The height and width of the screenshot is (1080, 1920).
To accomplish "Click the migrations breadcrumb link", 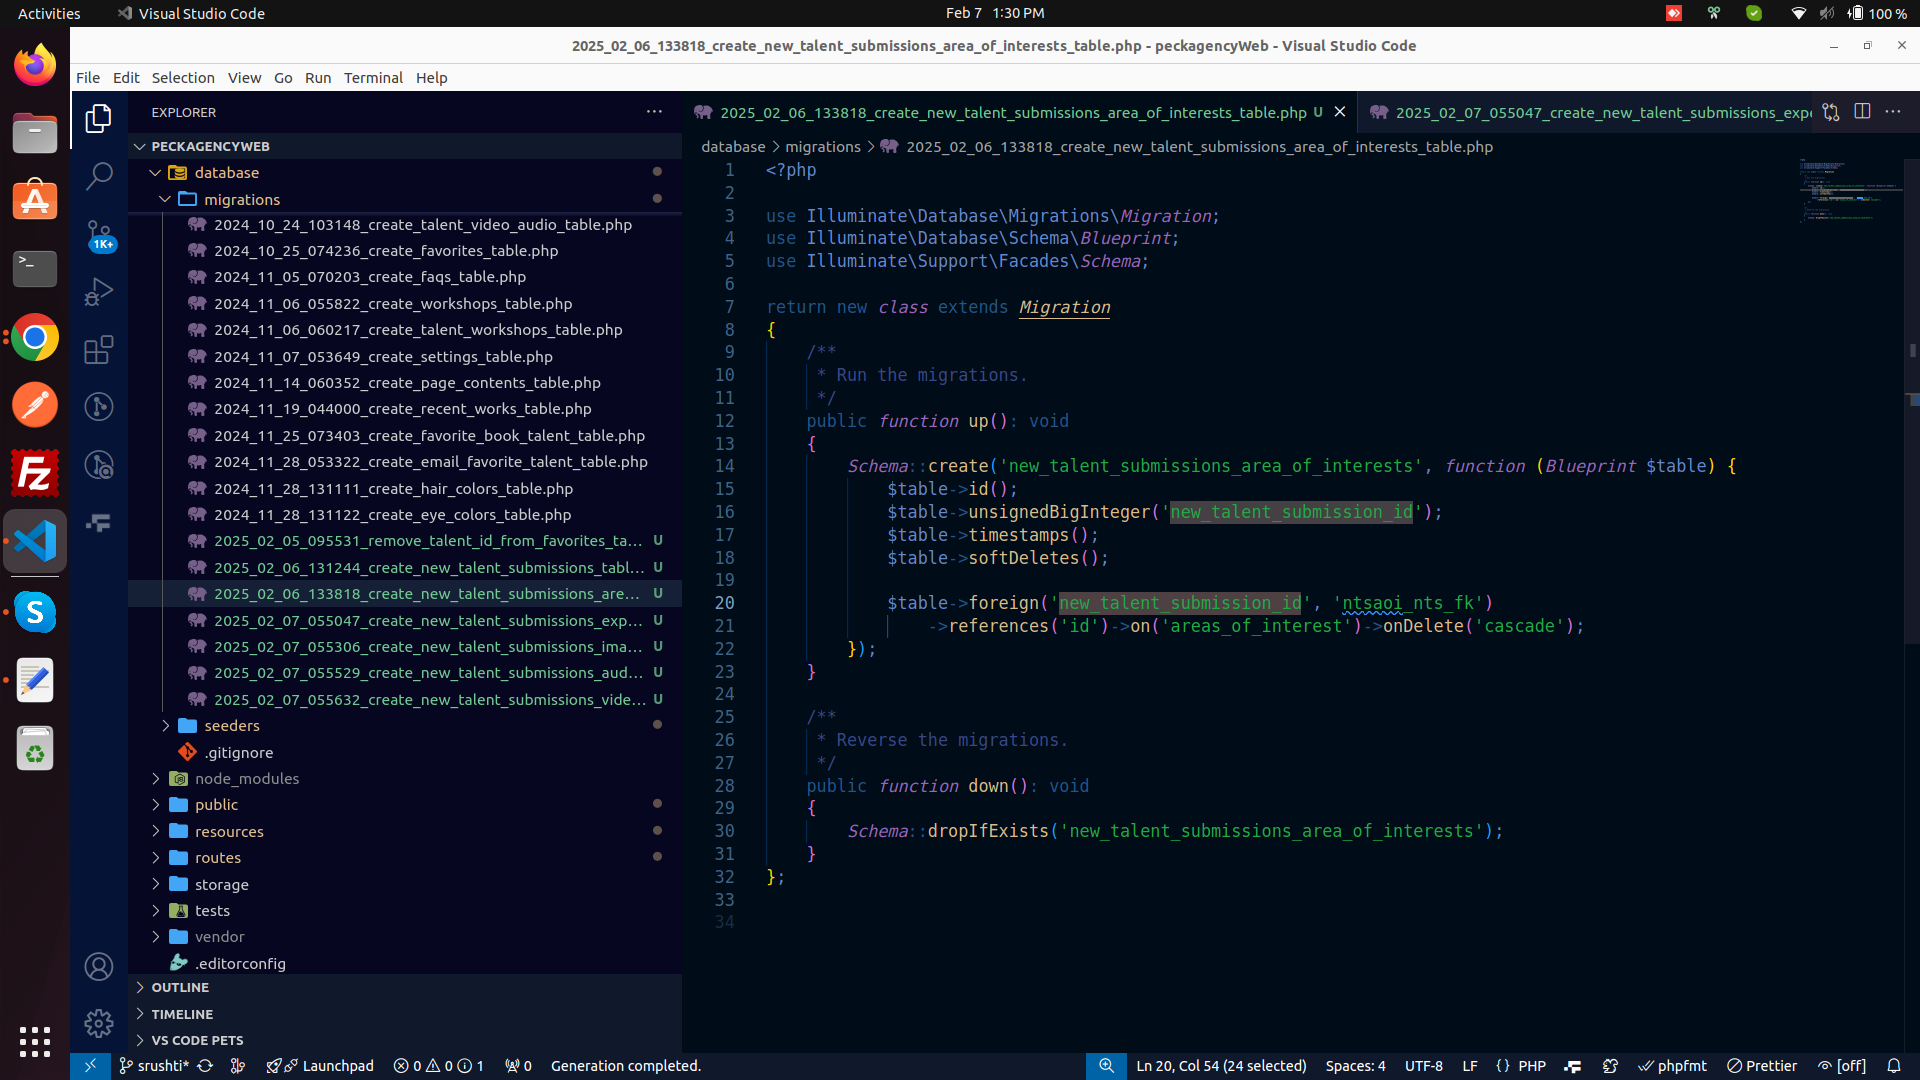I will [822, 146].
